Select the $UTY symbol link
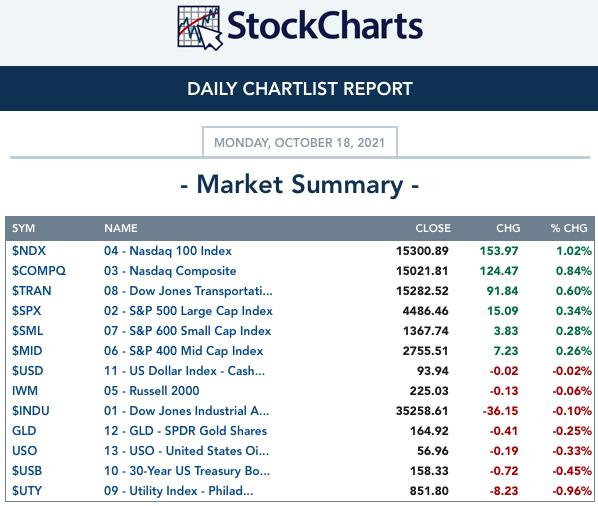This screenshot has height=506, width=598. click(27, 491)
